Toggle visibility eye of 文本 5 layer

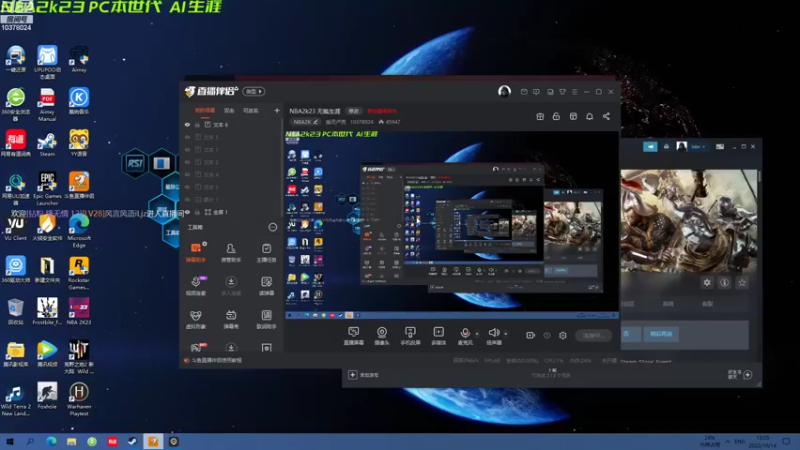[187, 137]
